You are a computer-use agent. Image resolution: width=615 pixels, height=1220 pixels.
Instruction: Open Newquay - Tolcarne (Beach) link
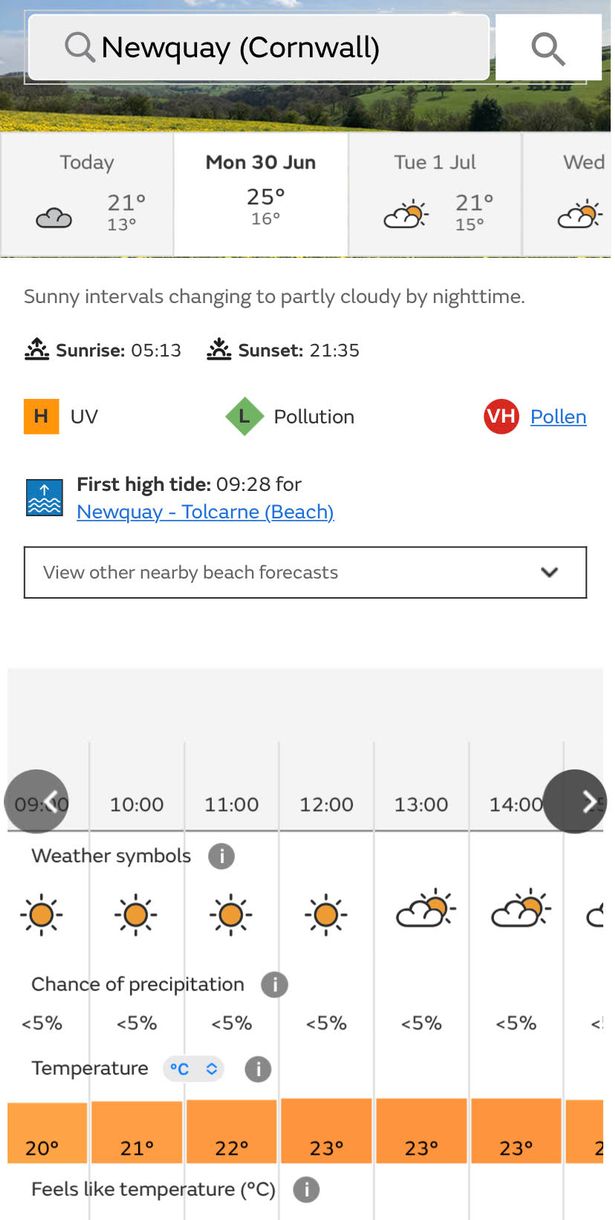click(205, 512)
